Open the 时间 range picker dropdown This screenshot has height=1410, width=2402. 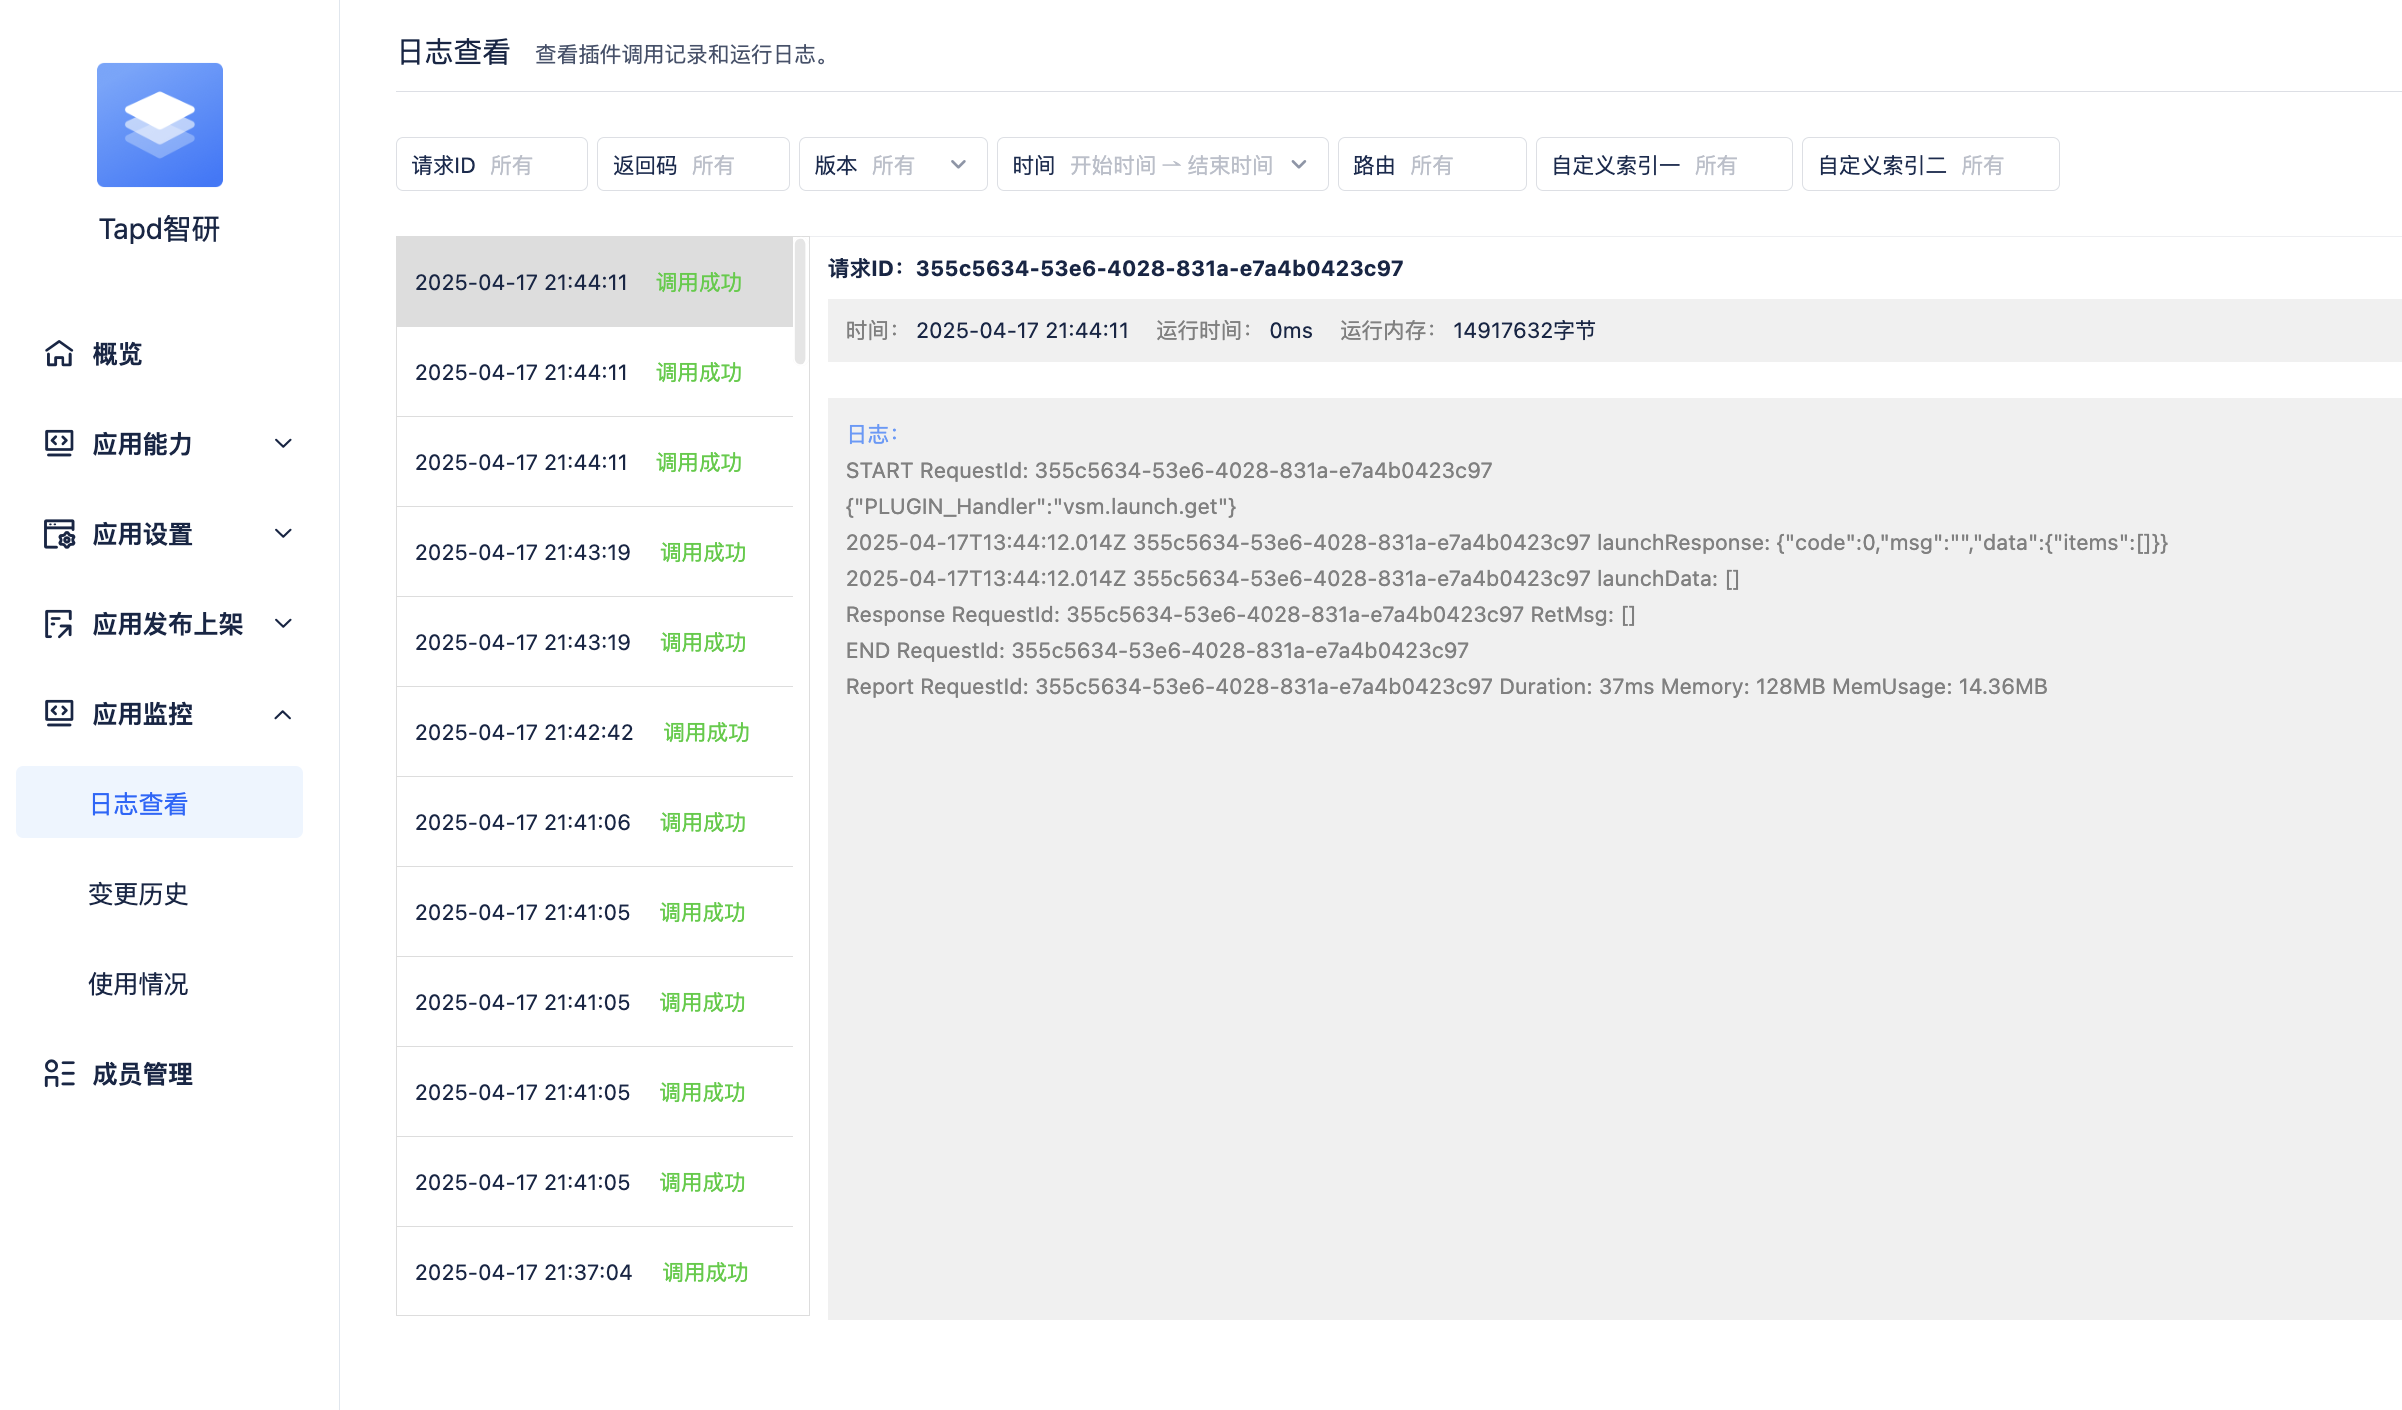pos(1161,165)
